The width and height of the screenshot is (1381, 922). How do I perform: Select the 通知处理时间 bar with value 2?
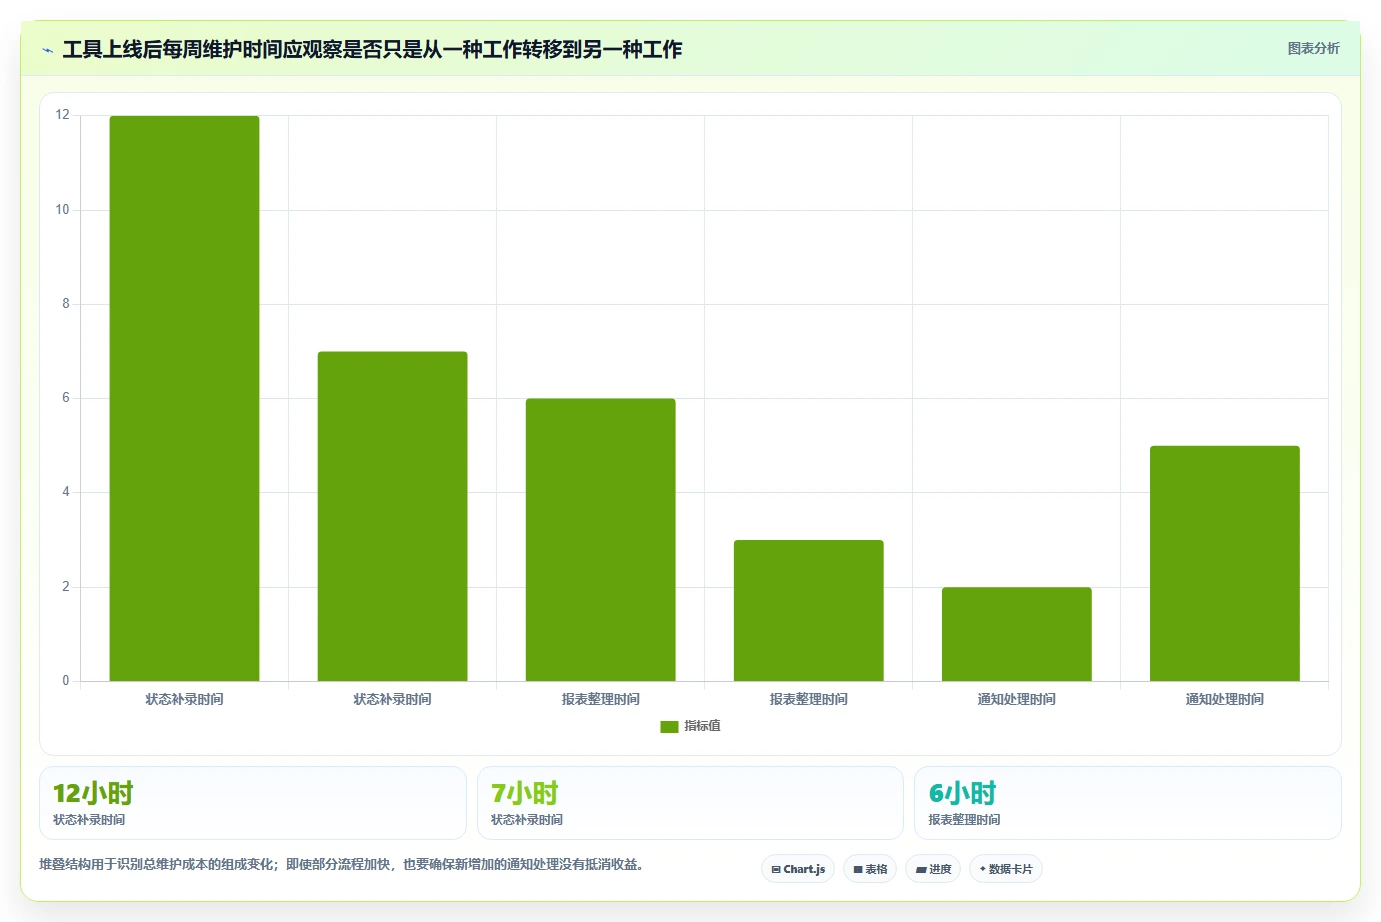point(1016,634)
